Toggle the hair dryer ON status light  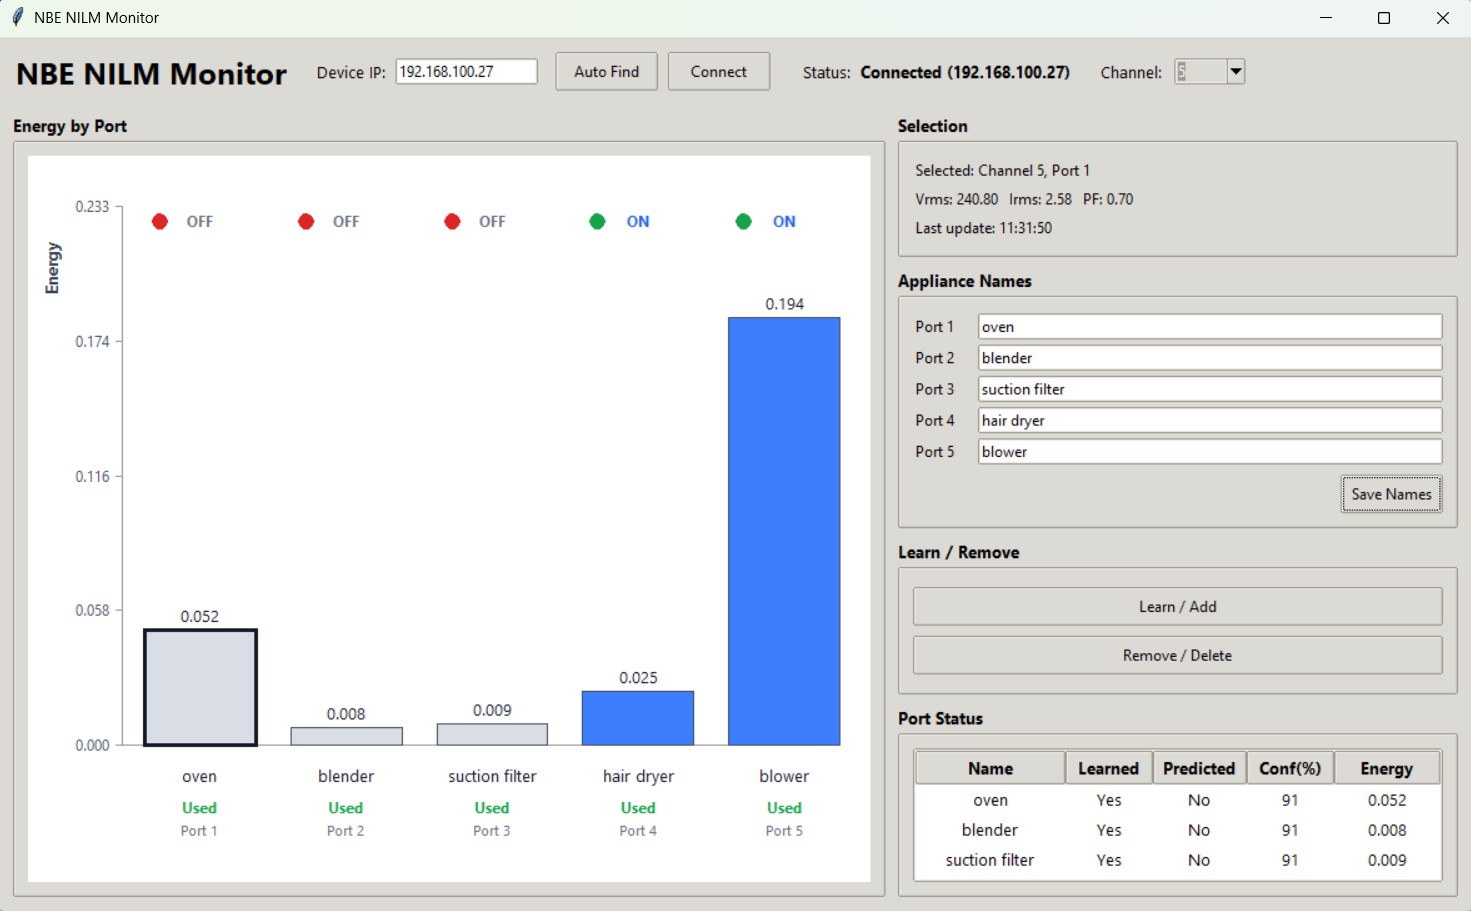(597, 221)
